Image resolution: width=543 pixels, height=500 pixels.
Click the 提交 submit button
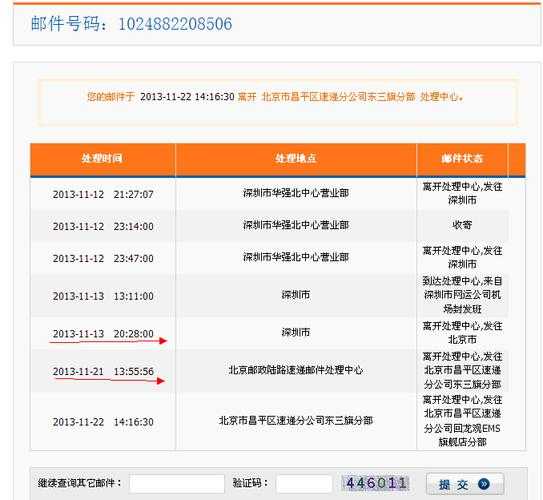tap(465, 484)
